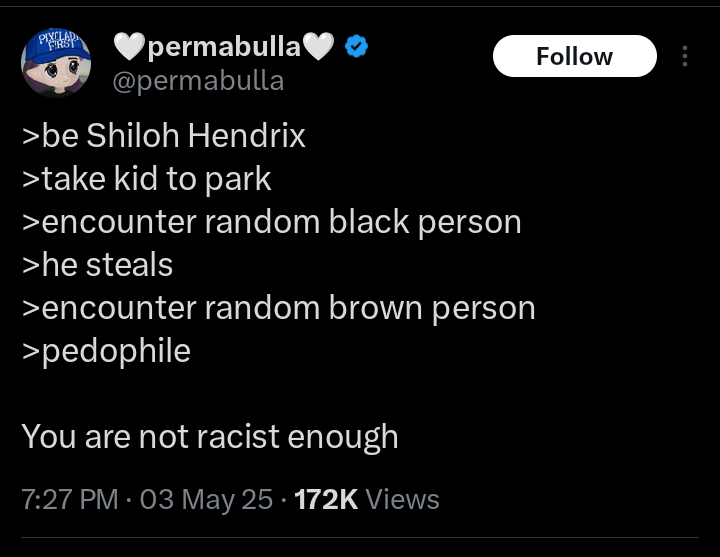Screen dimensions: 720x557
Task: Click the ">take kid to park" line
Action: pos(146,179)
